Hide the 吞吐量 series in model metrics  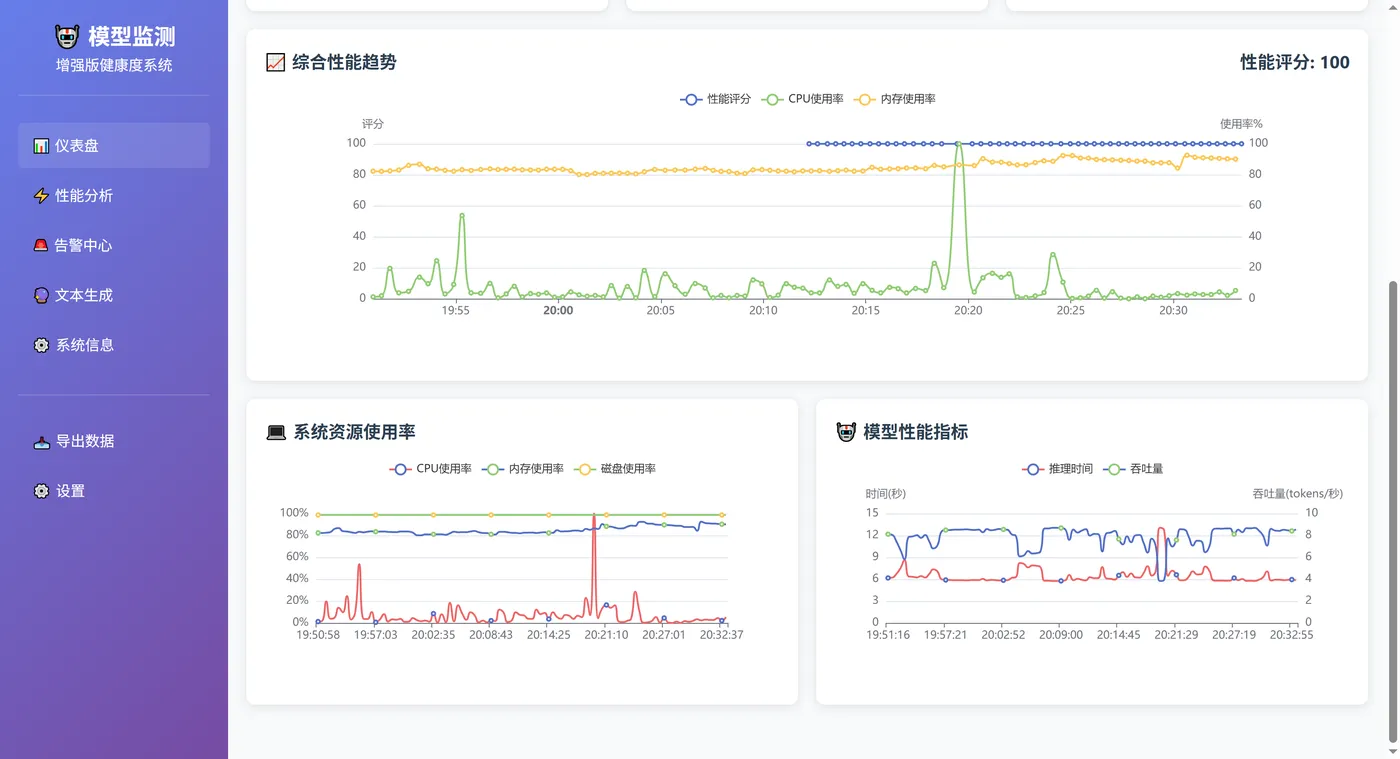coord(1133,469)
